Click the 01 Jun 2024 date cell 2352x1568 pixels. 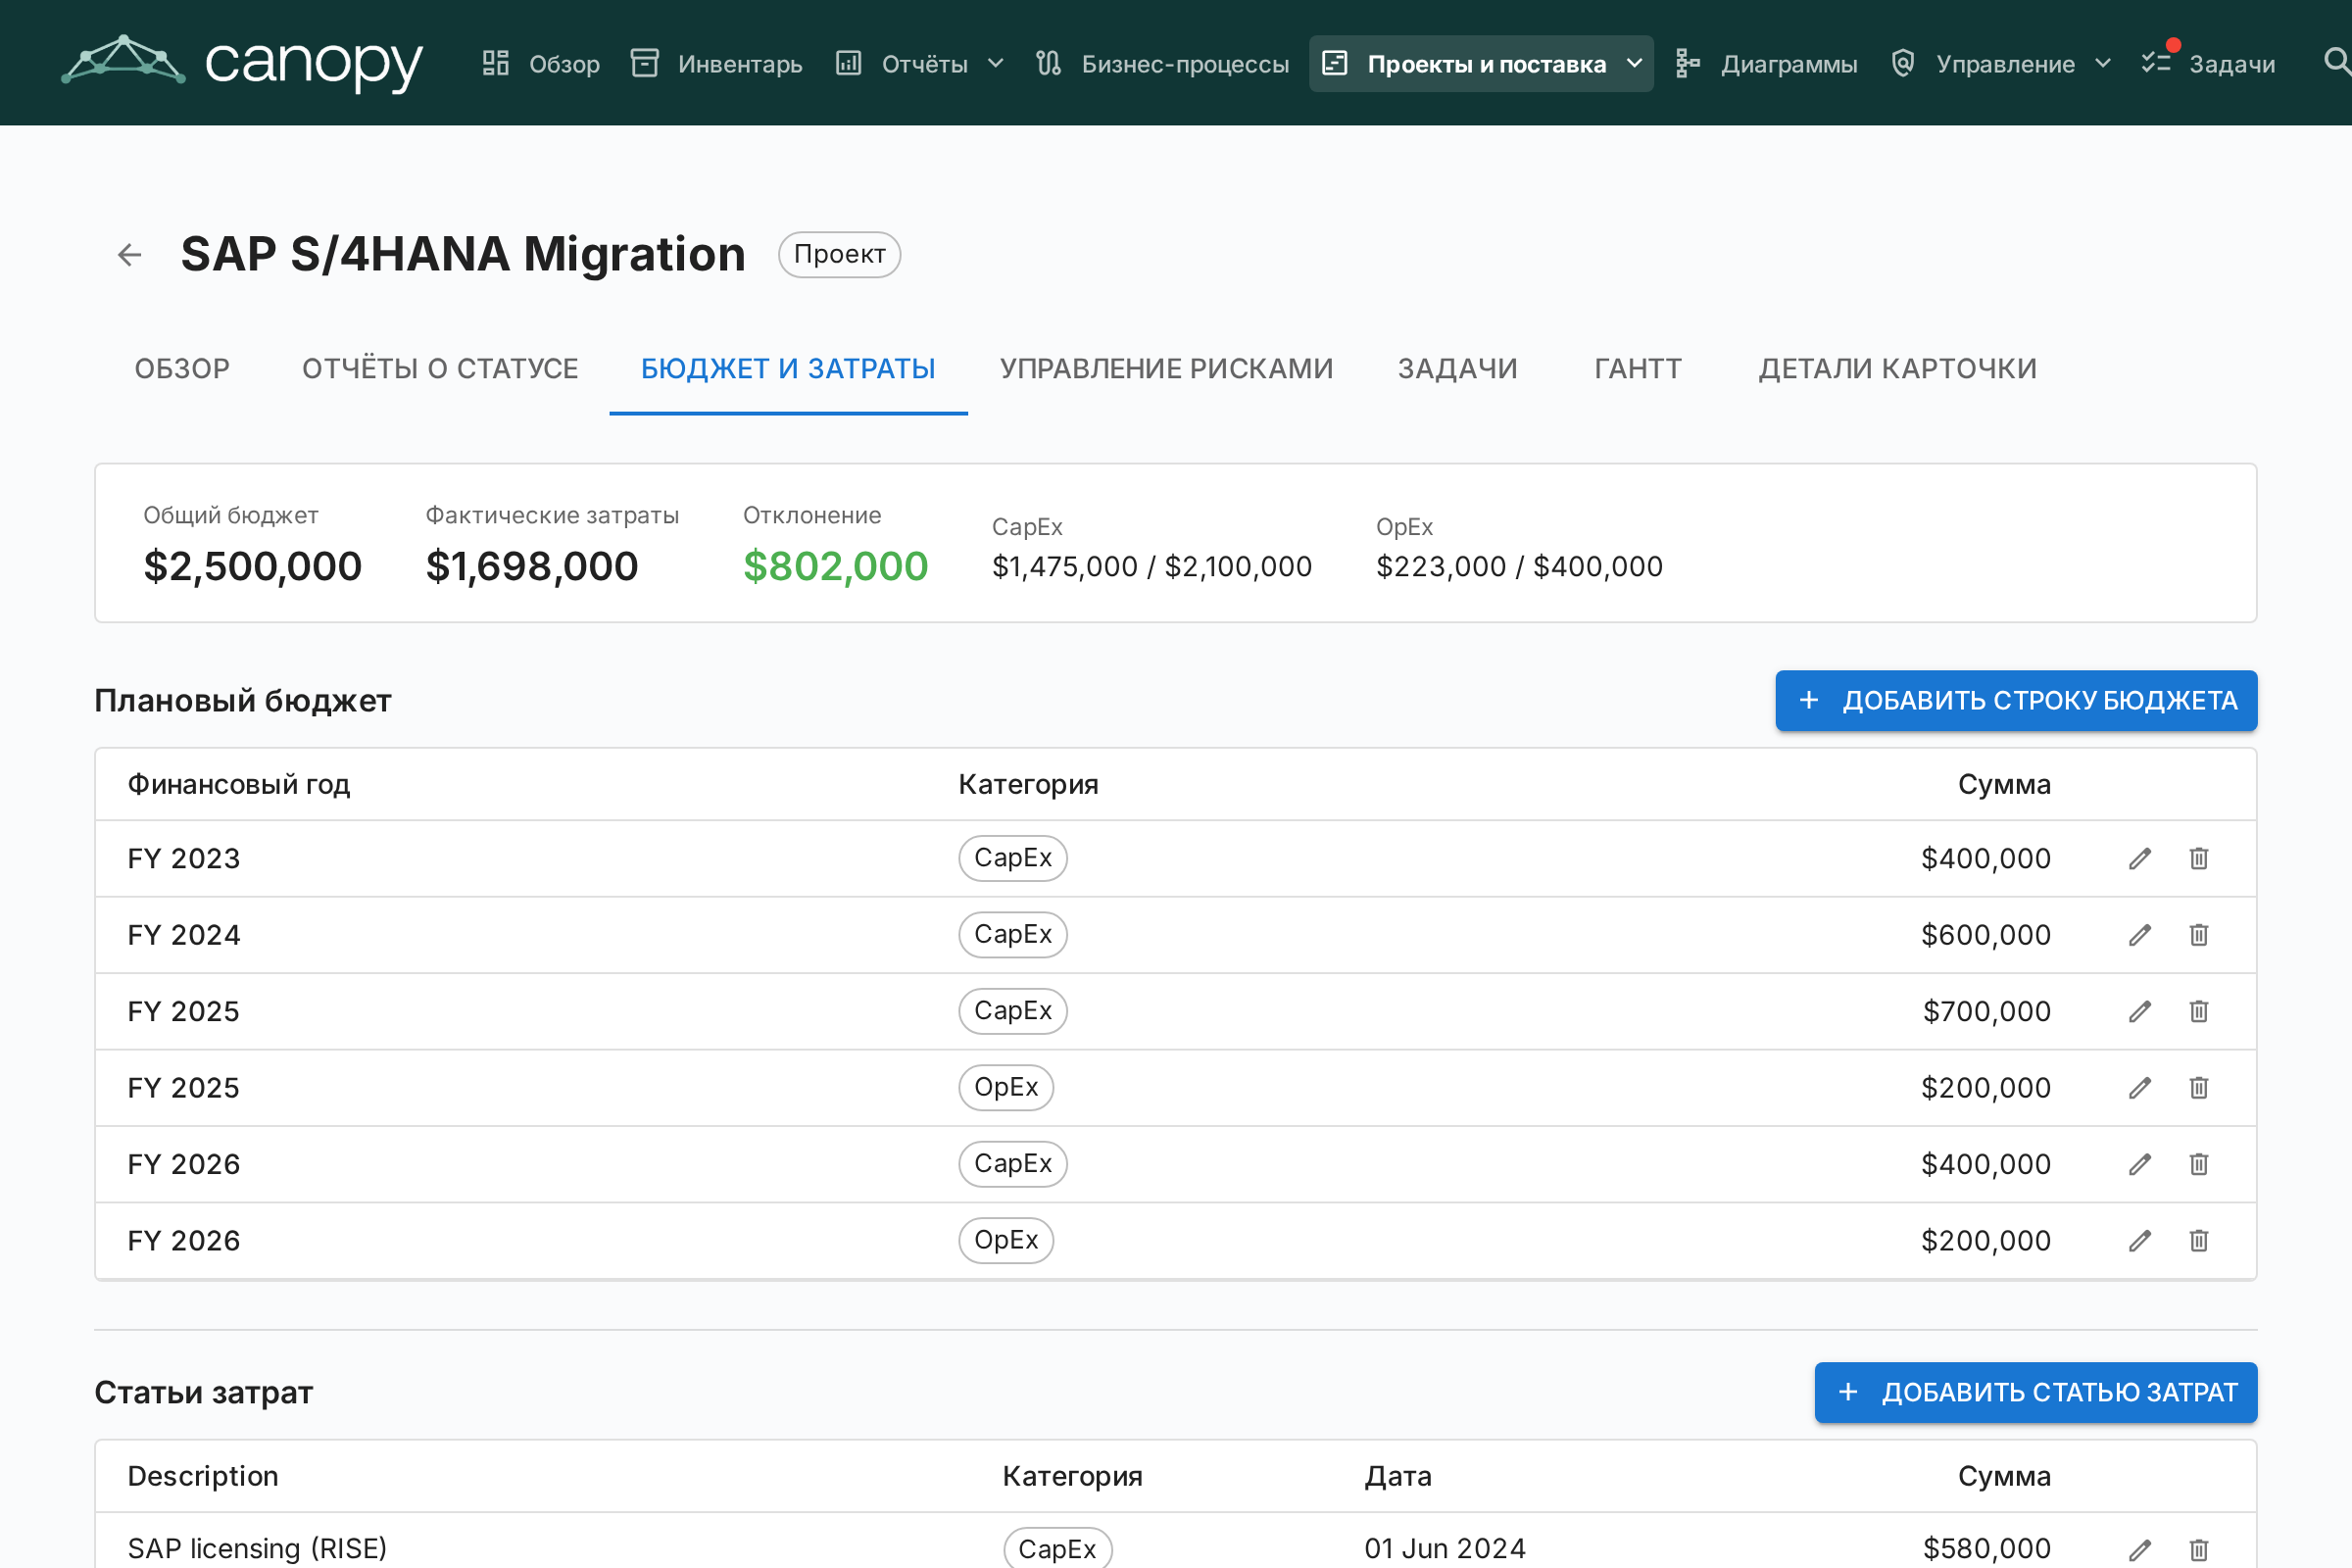[1446, 1549]
